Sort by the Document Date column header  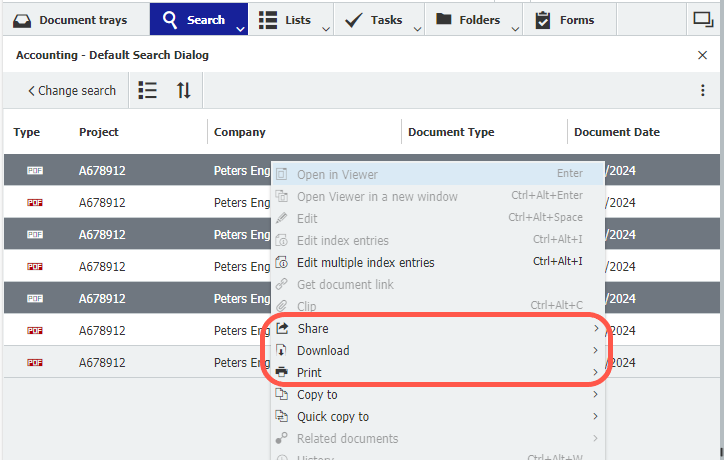617,132
